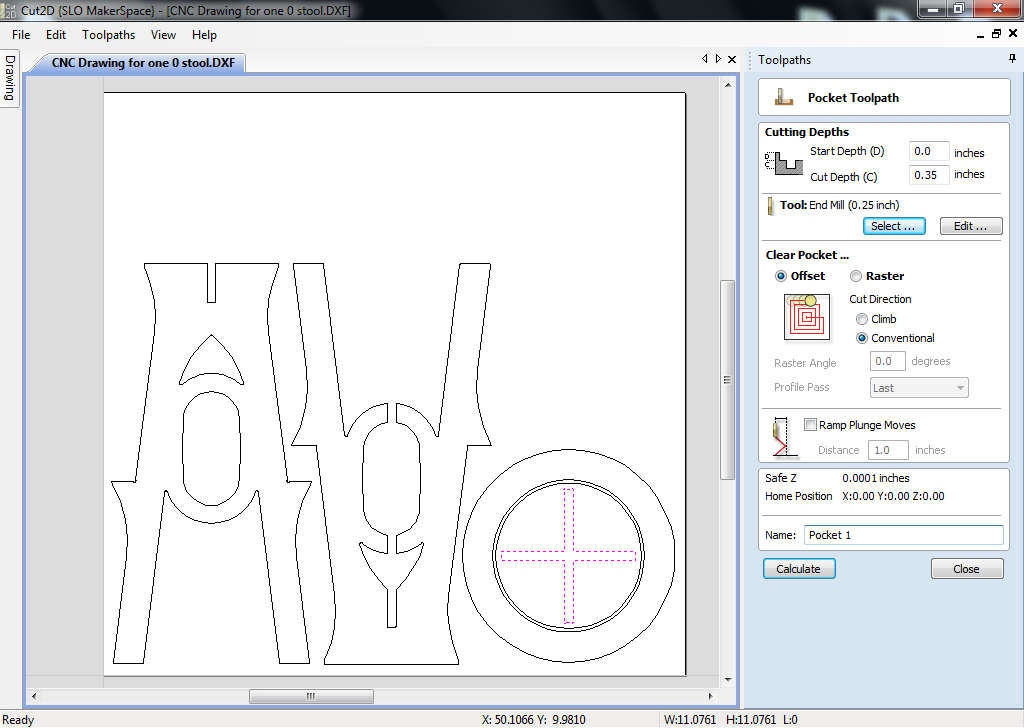Image resolution: width=1024 pixels, height=728 pixels.
Task: Open the Toolpaths menu
Action: tap(108, 35)
